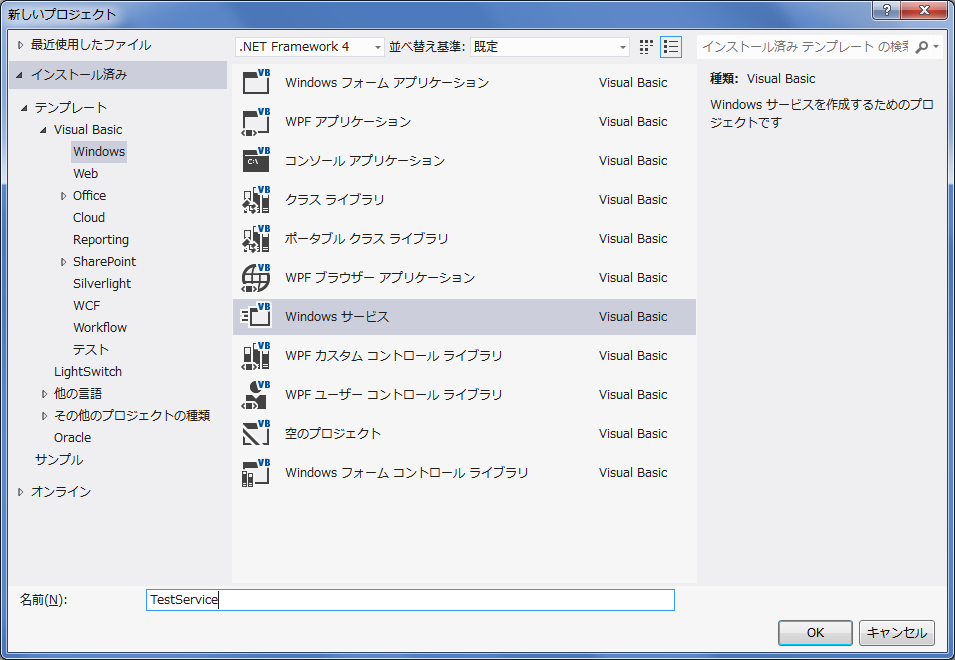Click the WPF アプリケーション template icon
Image resolution: width=955 pixels, height=660 pixels.
pos(256,121)
